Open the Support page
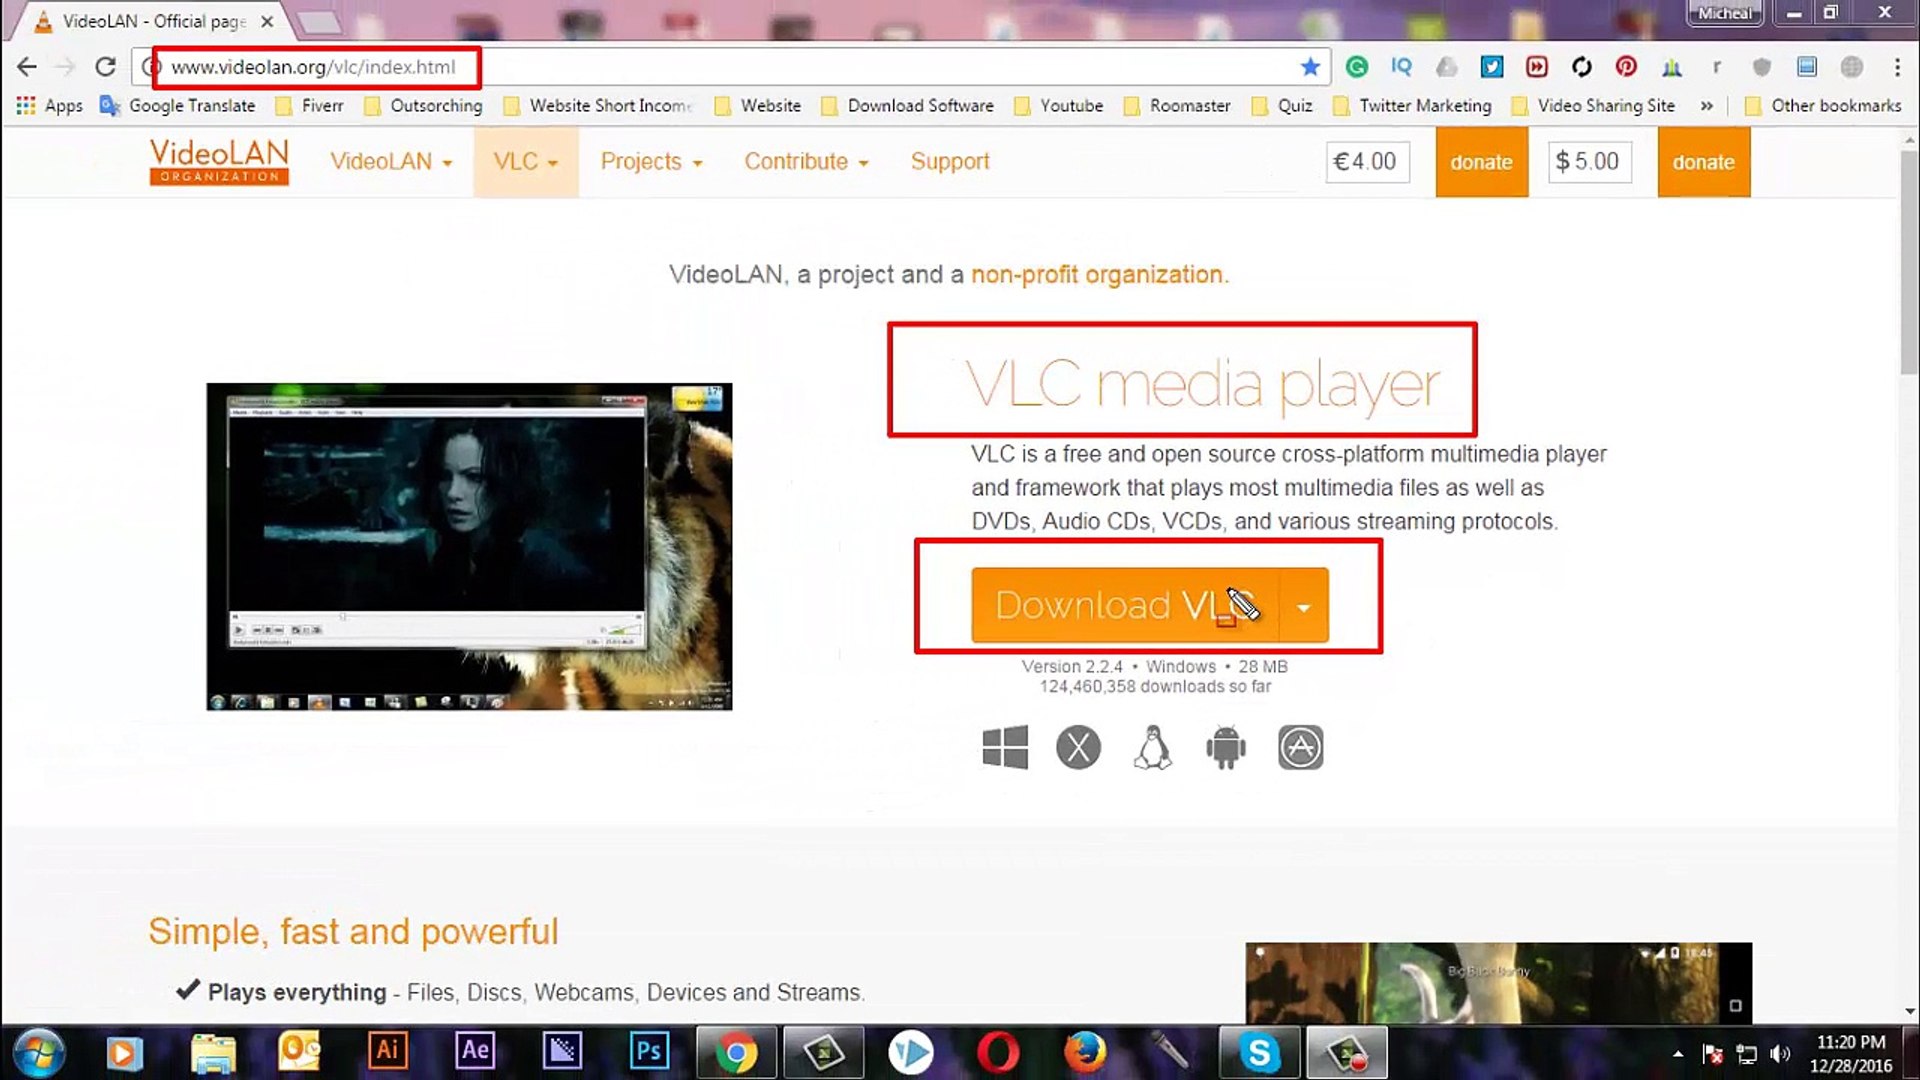This screenshot has height=1080, width=1920. 949,161
